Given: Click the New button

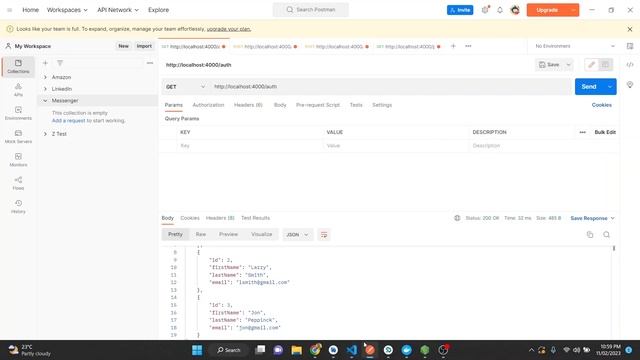Looking at the screenshot, I should 123,46.
